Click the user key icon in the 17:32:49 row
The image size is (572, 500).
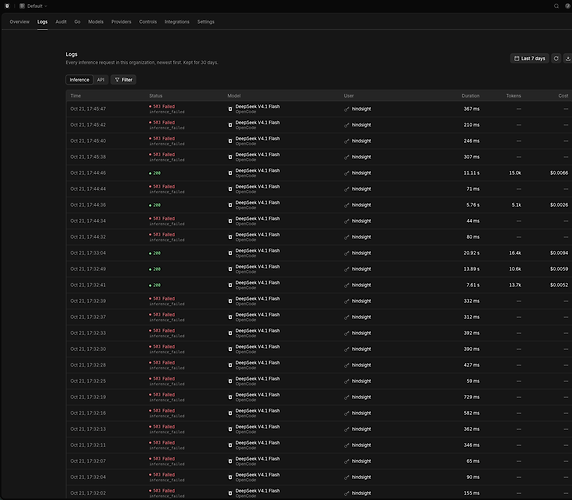(x=347, y=269)
